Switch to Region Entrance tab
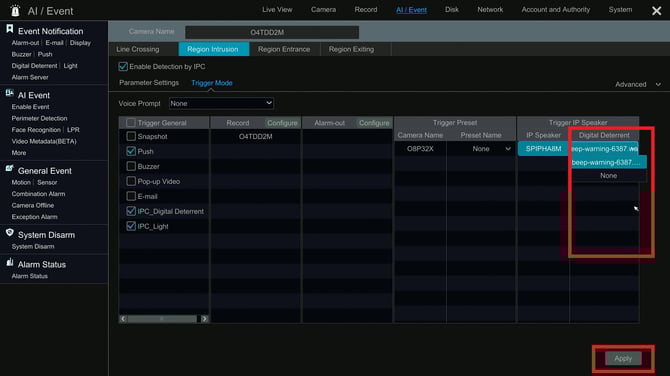This screenshot has width=670, height=376. pos(284,49)
